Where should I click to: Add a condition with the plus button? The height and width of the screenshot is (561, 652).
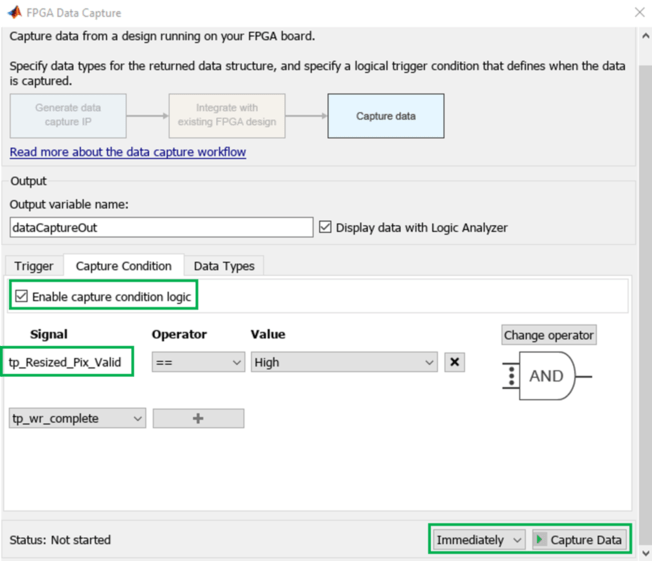pyautogui.click(x=198, y=418)
